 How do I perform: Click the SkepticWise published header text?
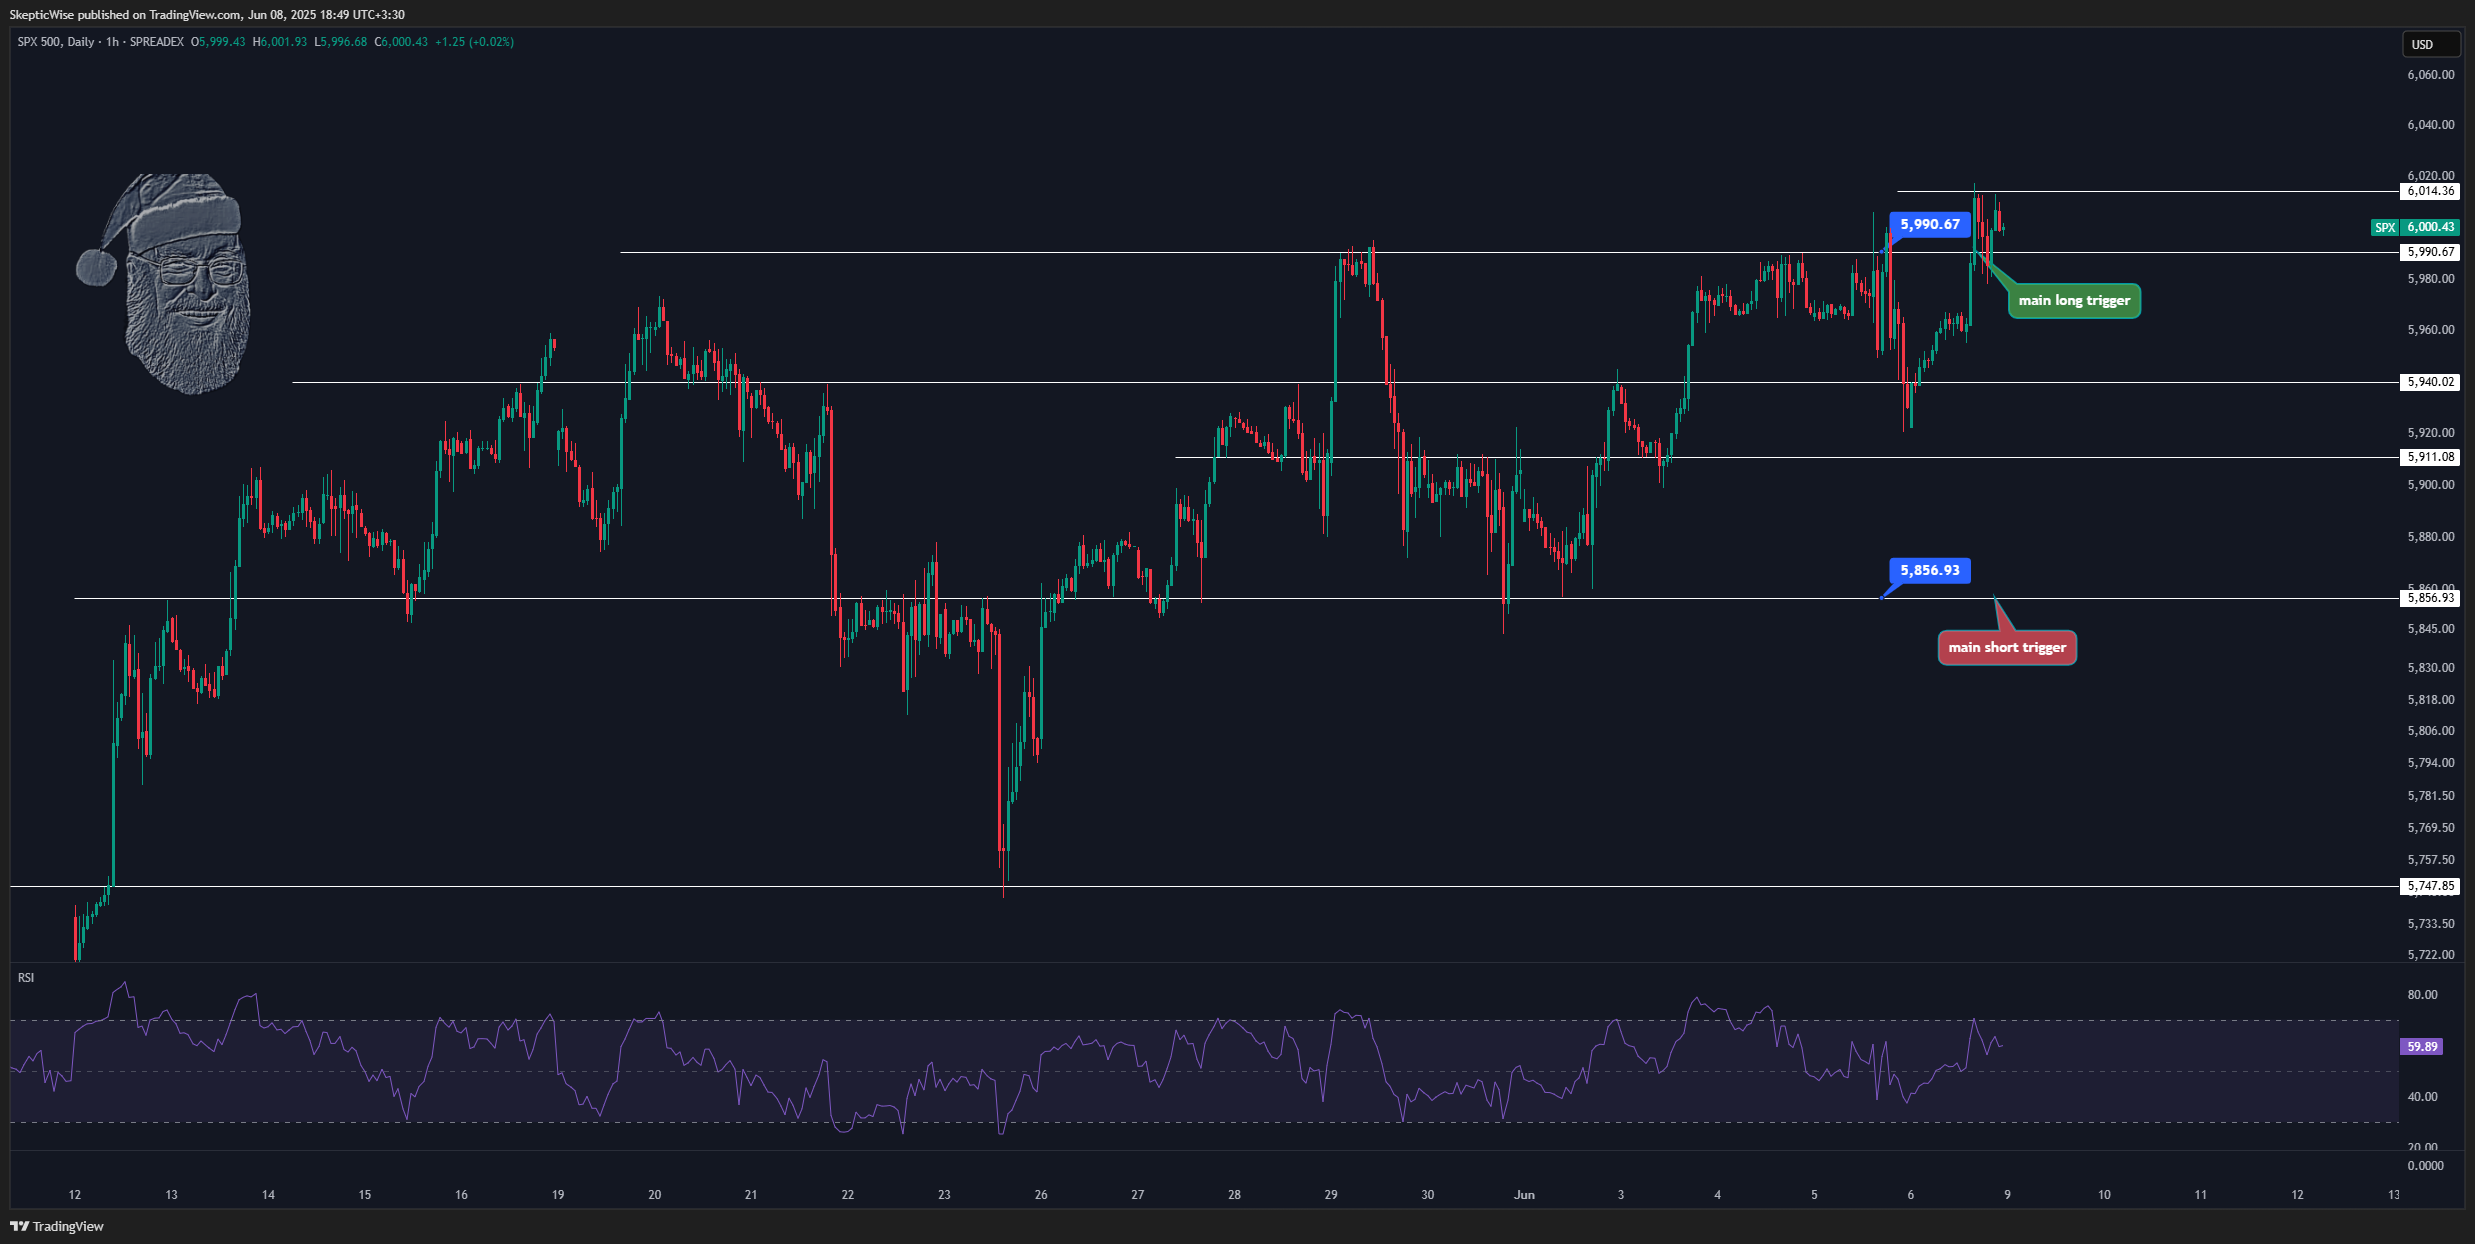pyautogui.click(x=207, y=15)
